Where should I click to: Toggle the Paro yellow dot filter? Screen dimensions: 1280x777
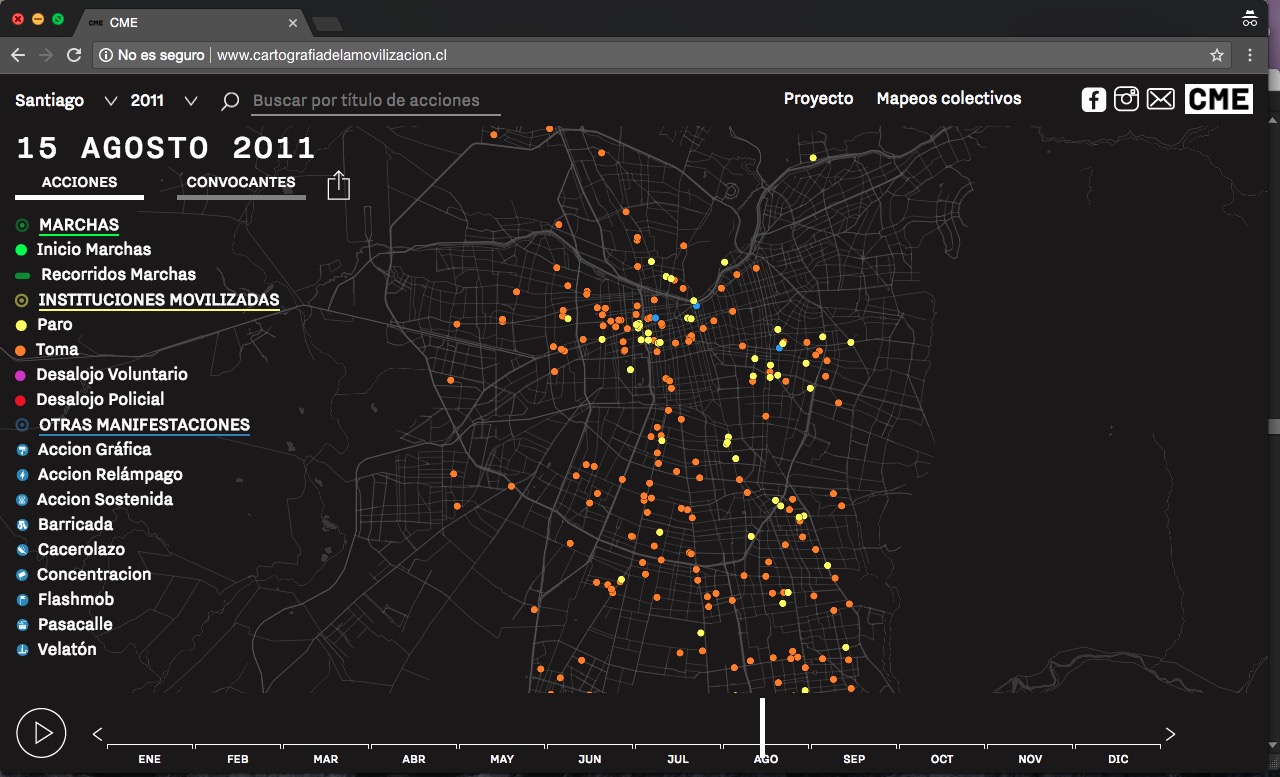tap(21, 325)
